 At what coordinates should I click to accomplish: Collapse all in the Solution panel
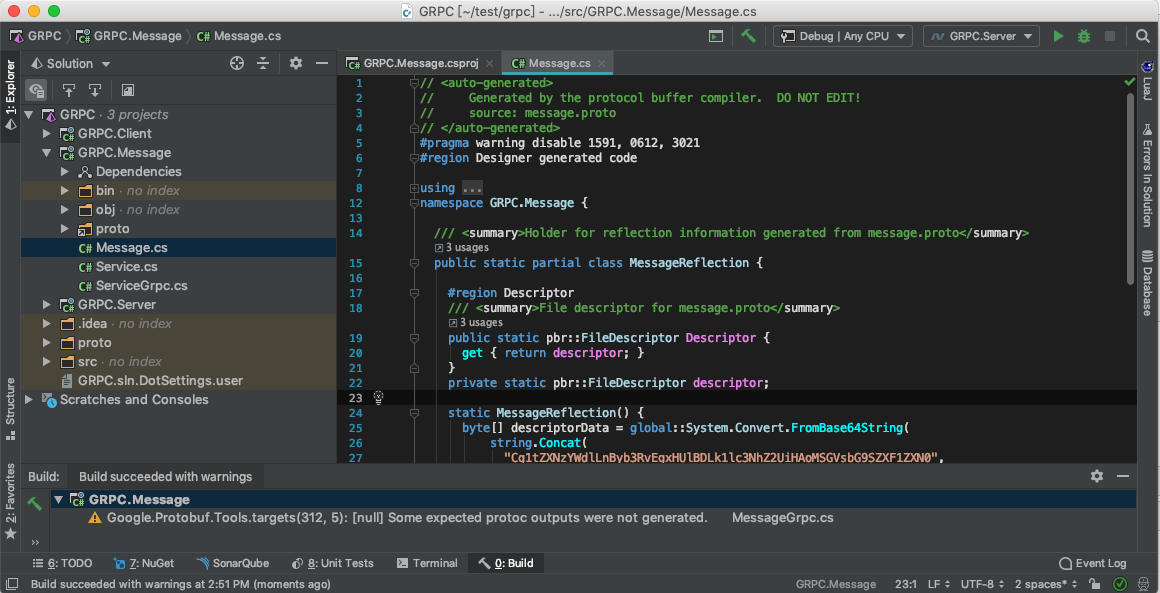[263, 64]
